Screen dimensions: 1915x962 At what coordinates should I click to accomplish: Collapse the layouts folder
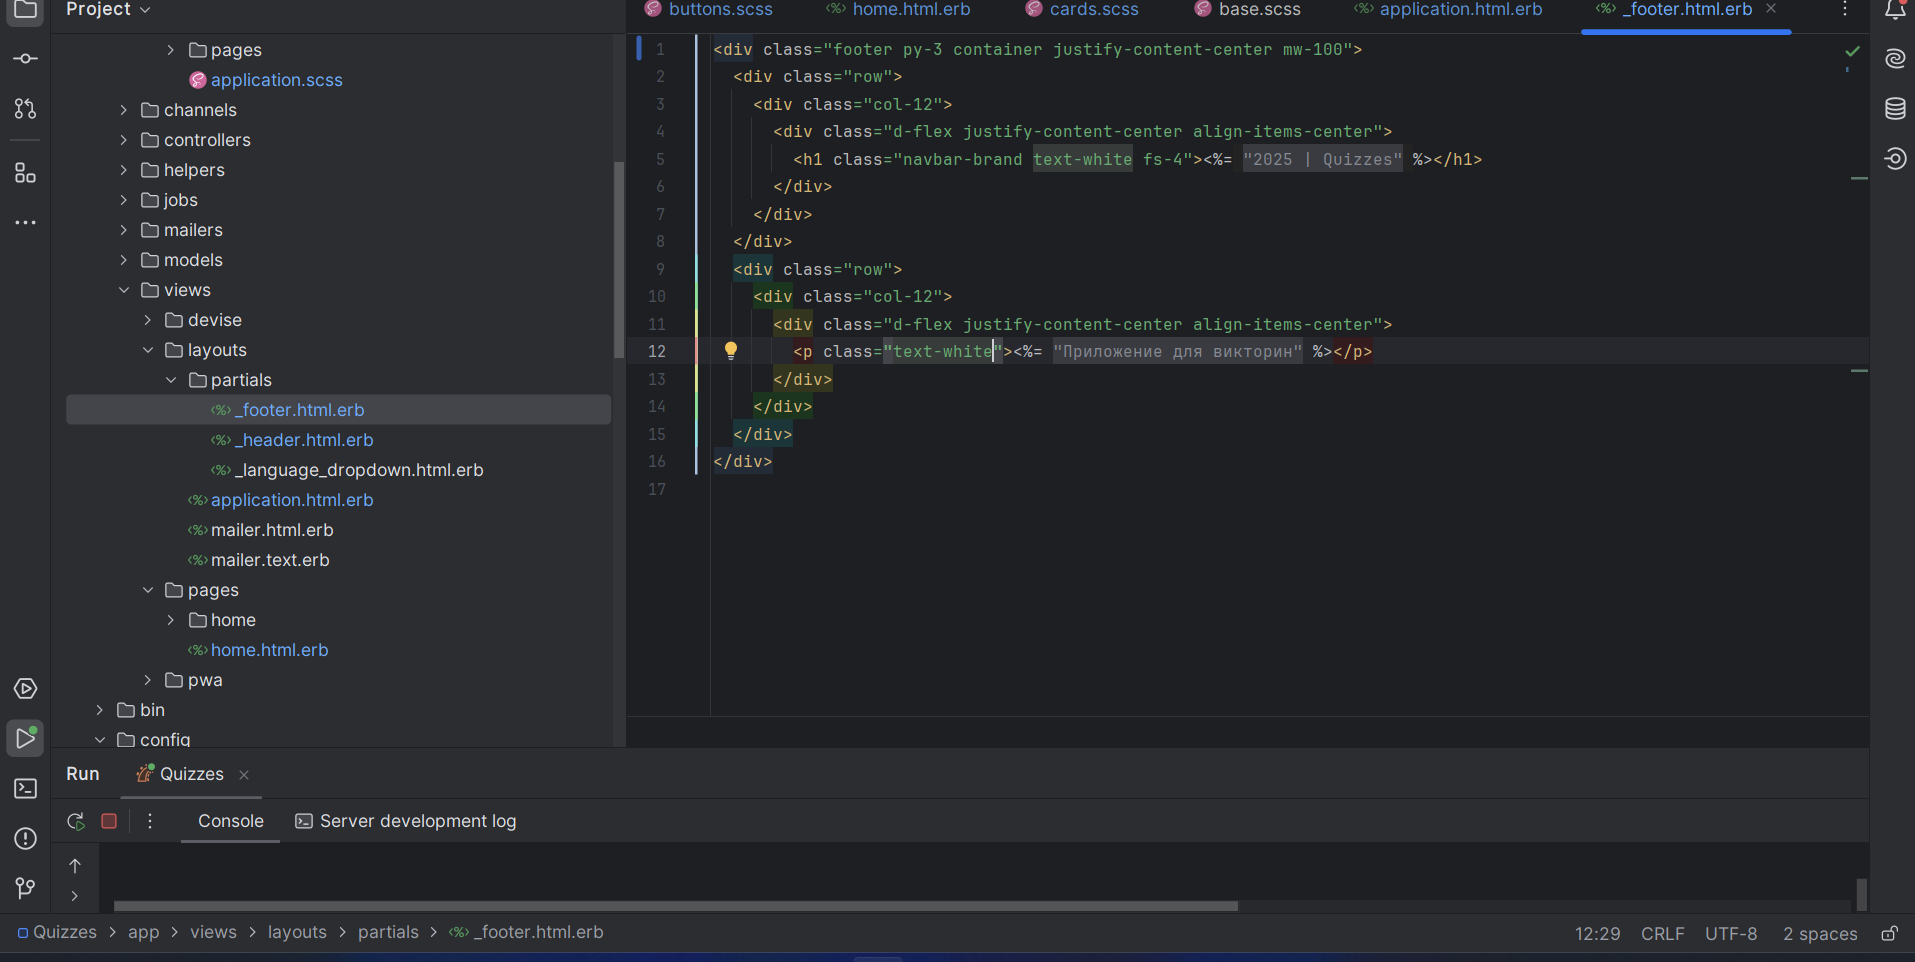coord(148,350)
